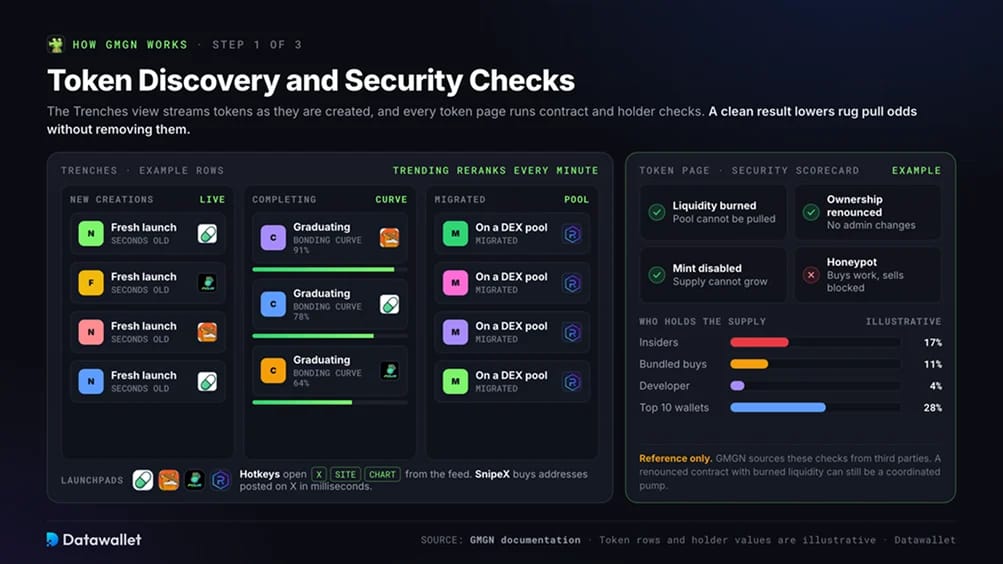Click the 28% Top 10 wallets value

[933, 408]
